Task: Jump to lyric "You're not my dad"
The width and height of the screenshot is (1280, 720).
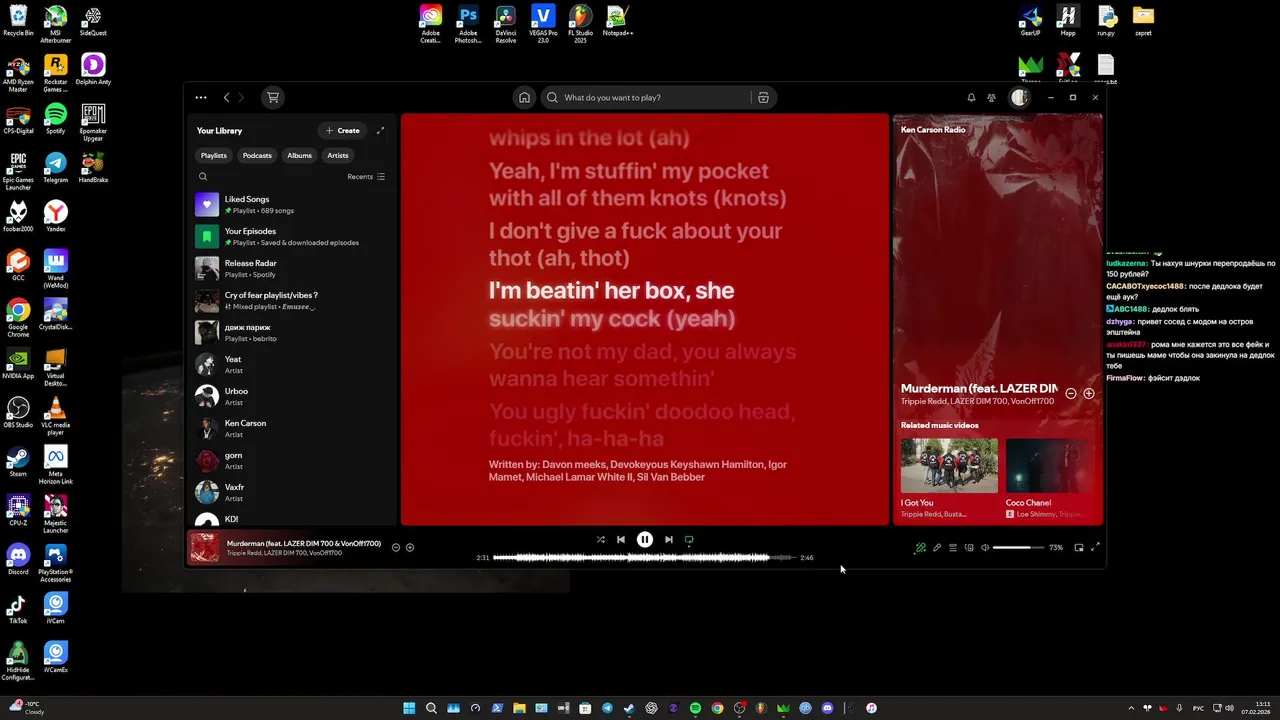Action: pyautogui.click(x=642, y=366)
